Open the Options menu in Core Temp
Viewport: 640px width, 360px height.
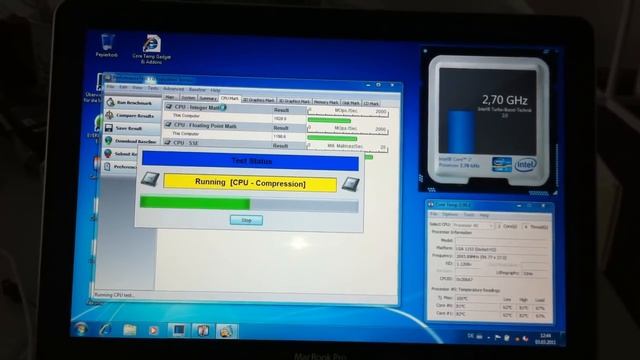[x=450, y=214]
